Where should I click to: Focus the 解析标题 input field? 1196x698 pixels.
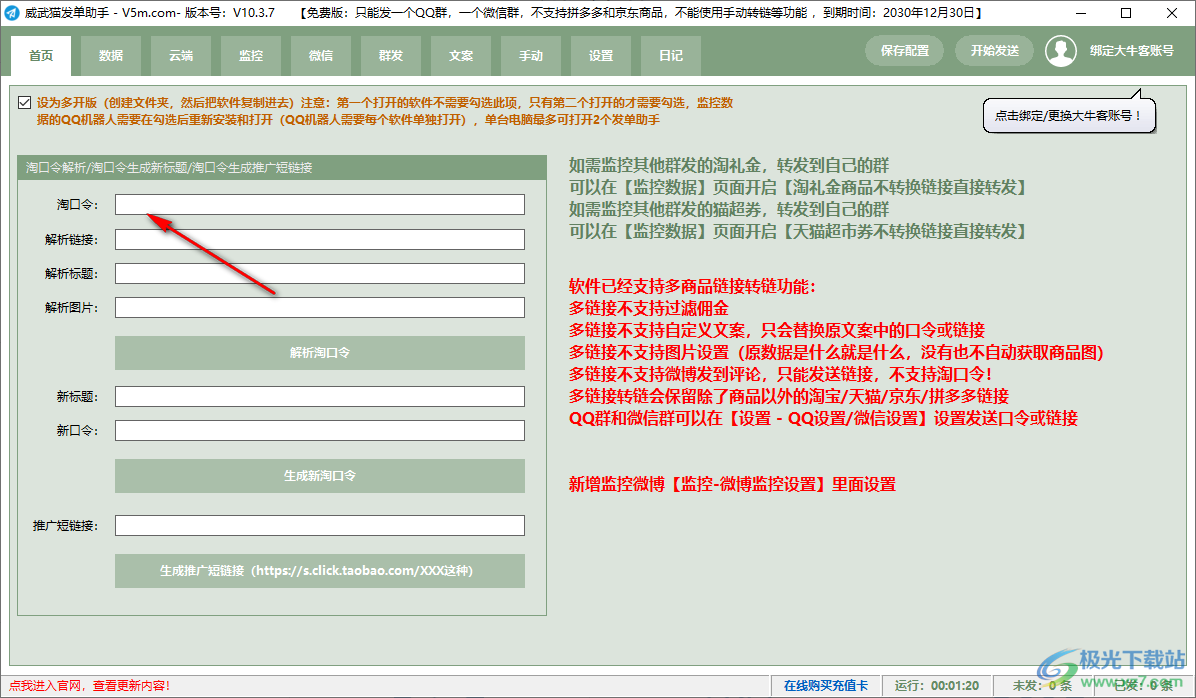320,273
